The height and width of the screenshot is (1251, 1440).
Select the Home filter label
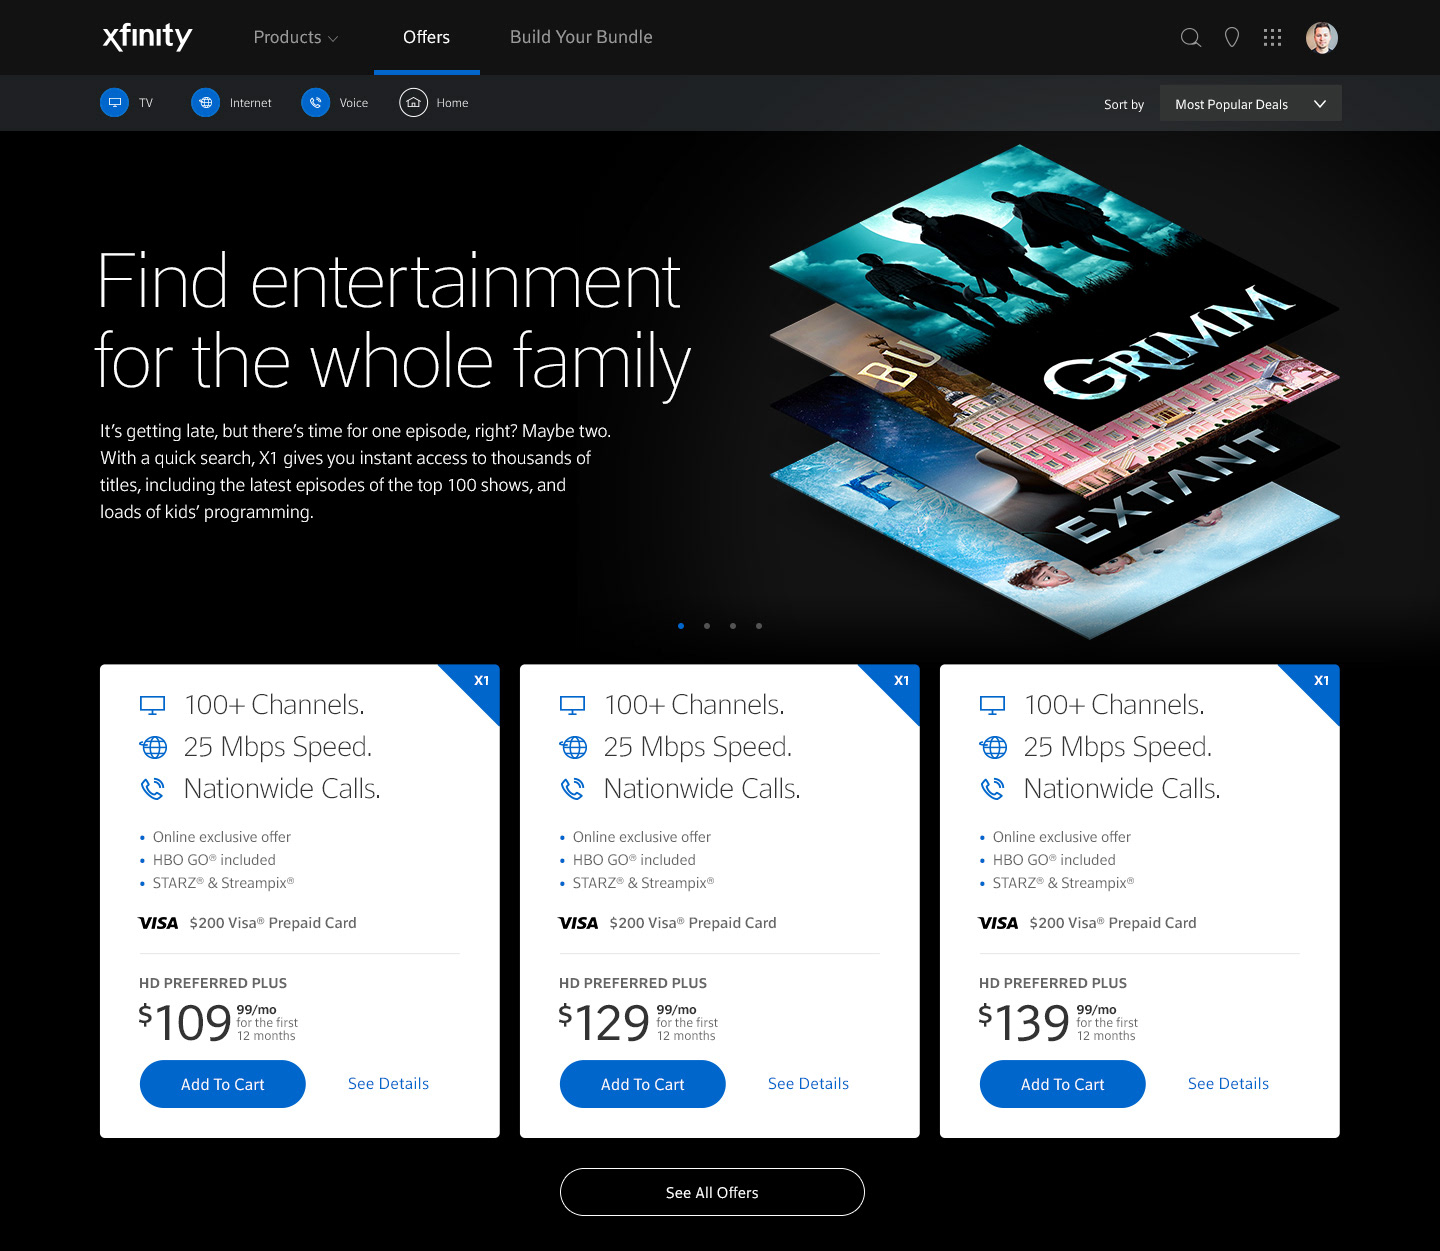click(x=452, y=103)
